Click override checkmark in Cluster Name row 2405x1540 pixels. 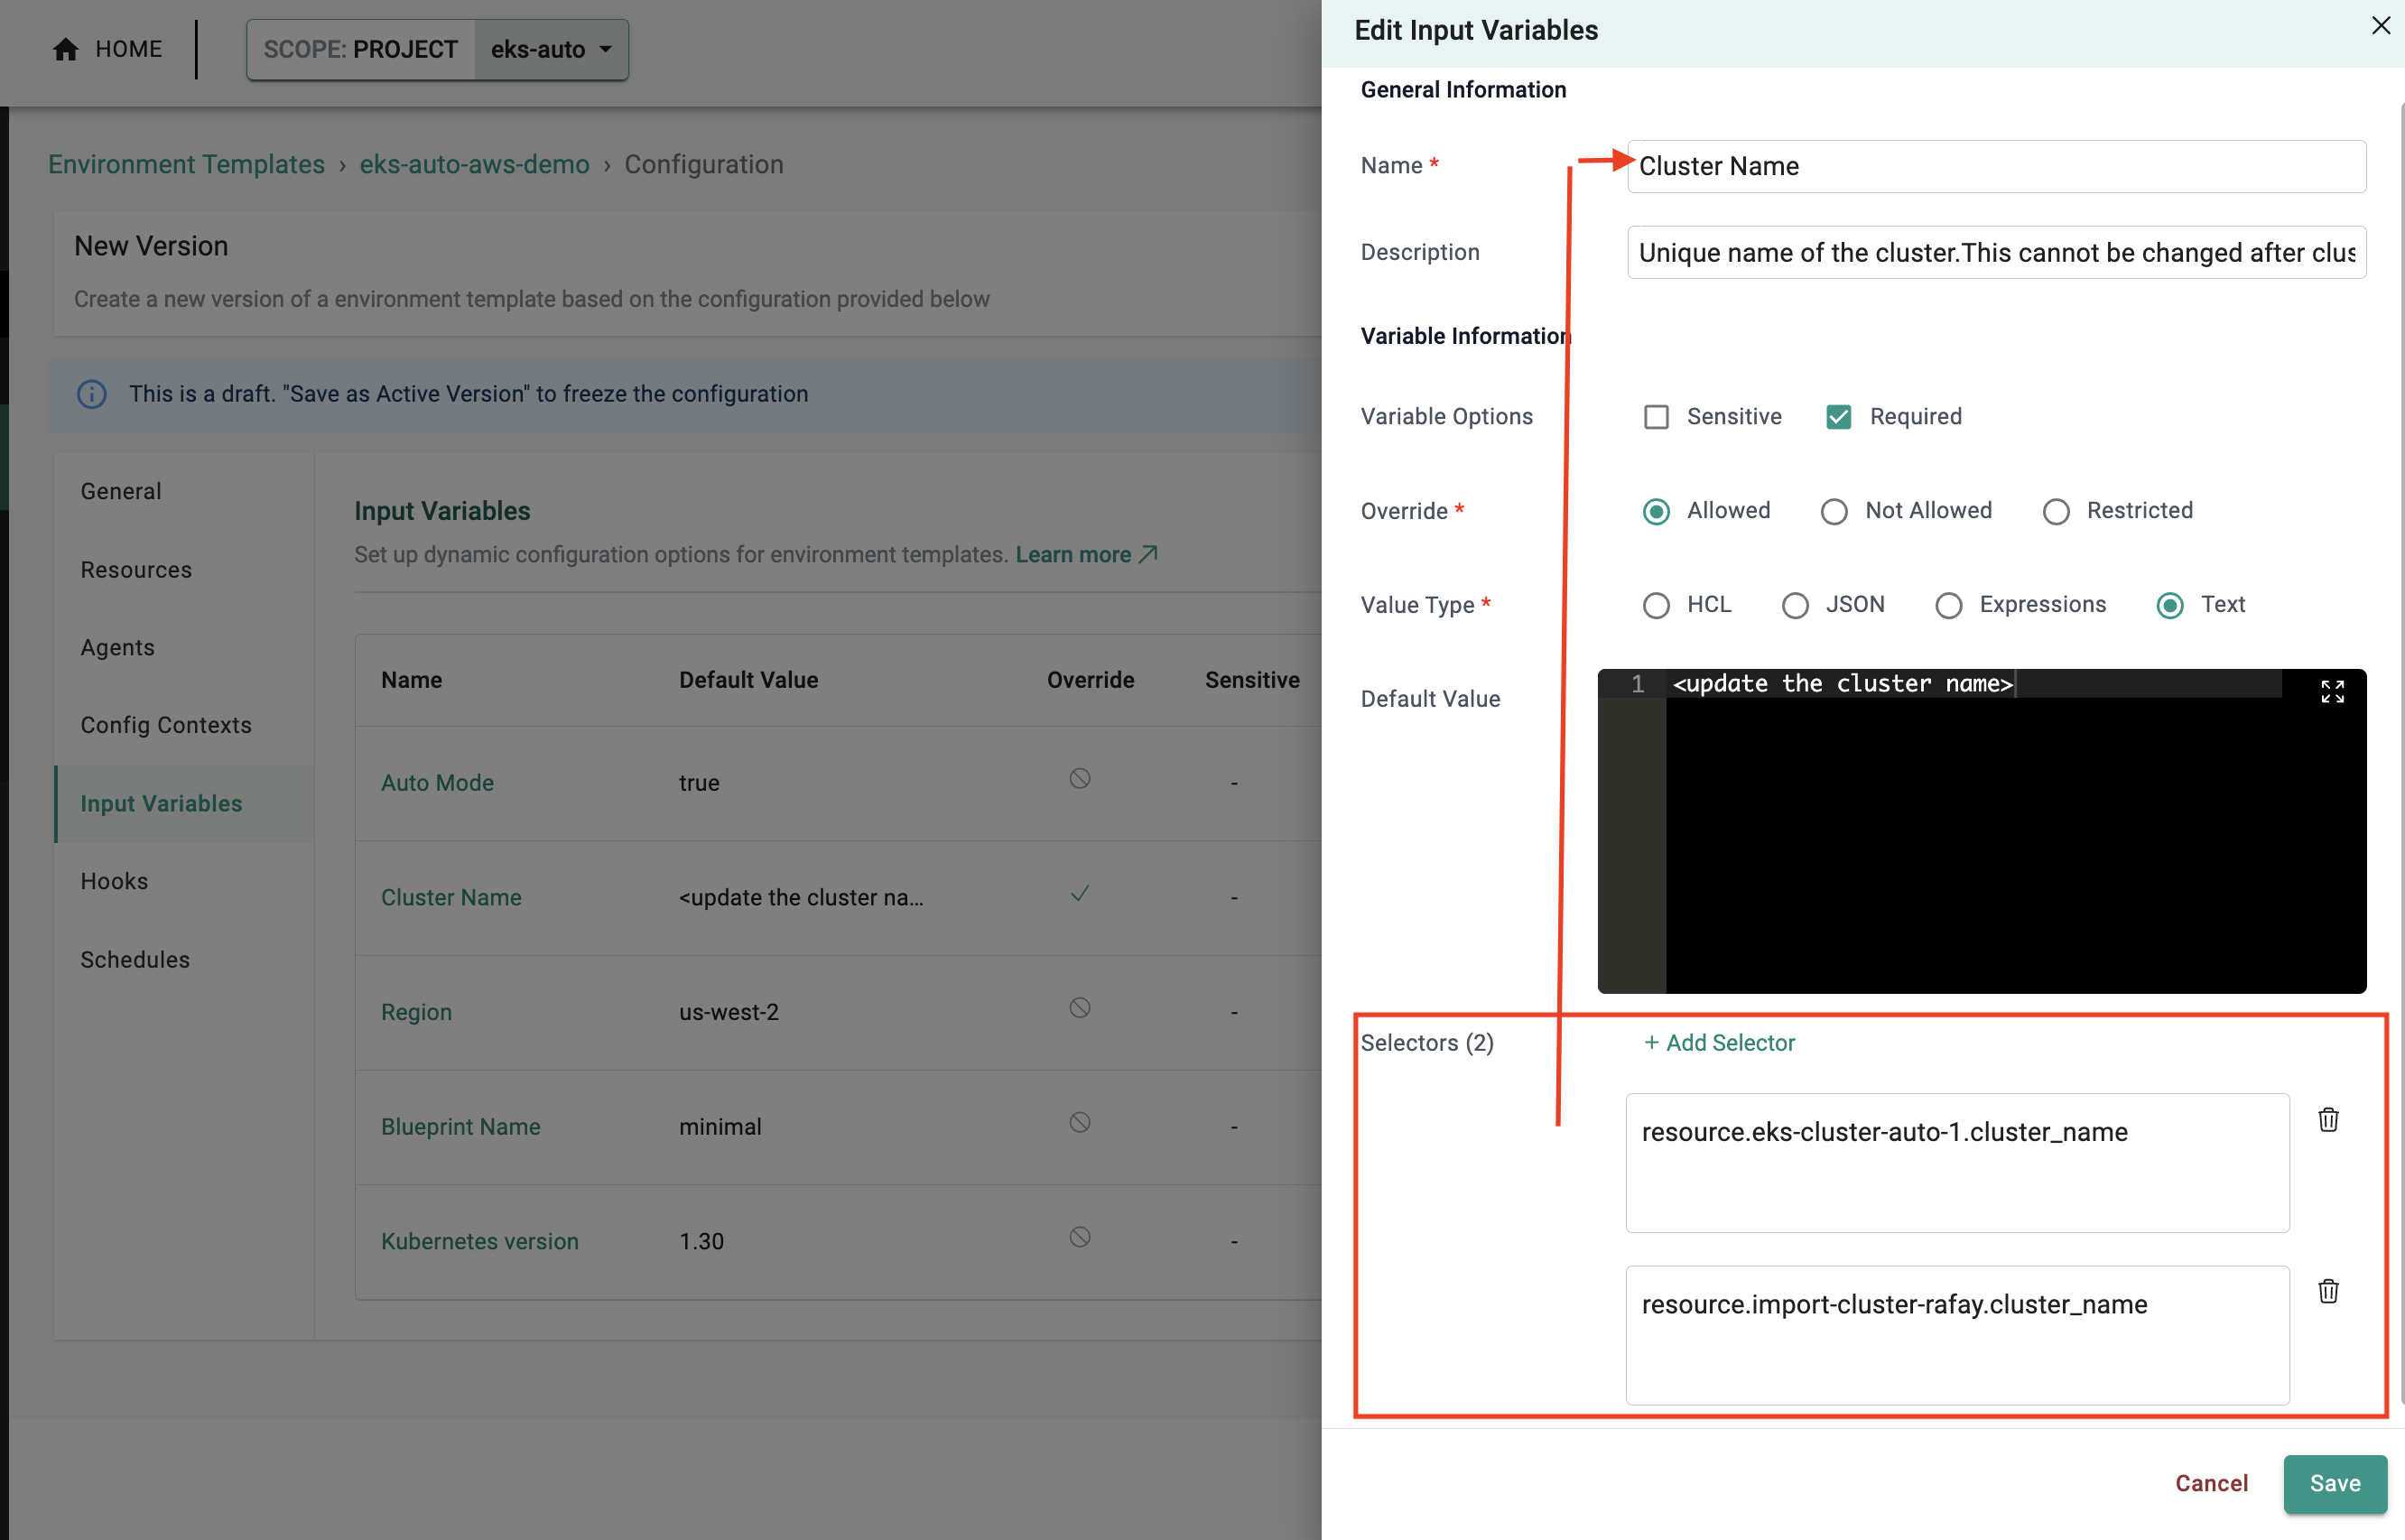[x=1080, y=893]
